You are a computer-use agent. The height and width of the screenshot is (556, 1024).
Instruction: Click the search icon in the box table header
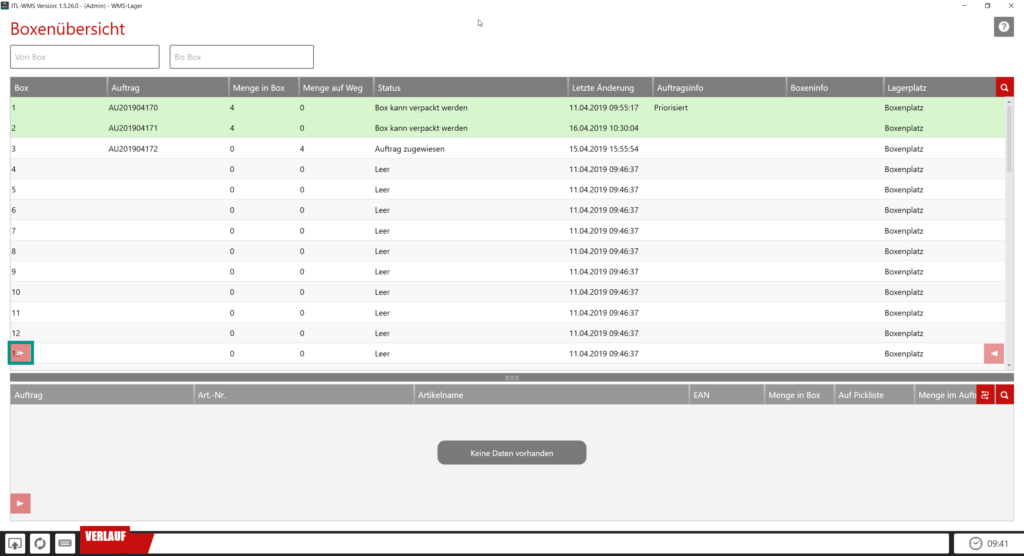pyautogui.click(x=1004, y=87)
